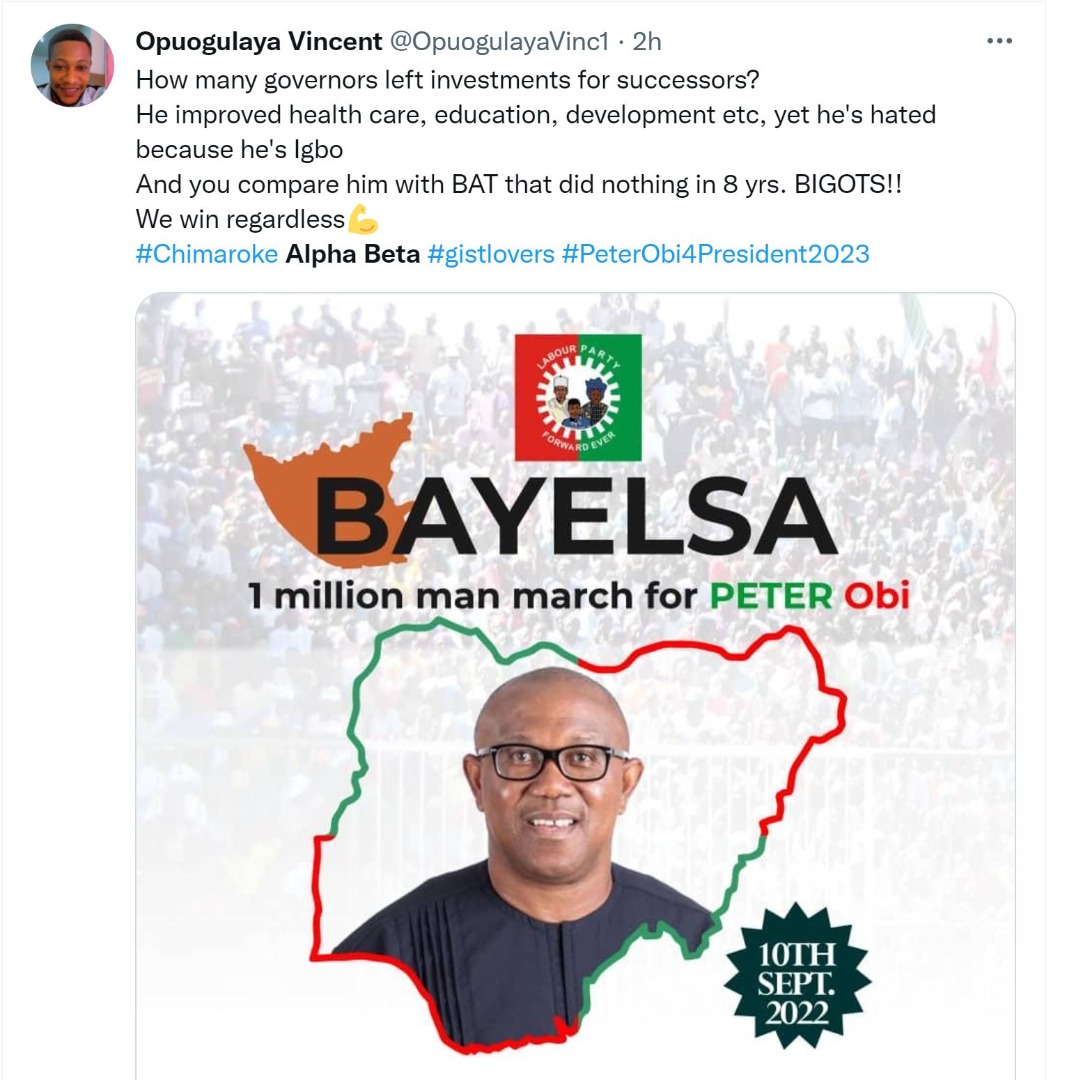Visit the @OpuogulayaVinc1 handle
This screenshot has height=1080, width=1067.
pos(500,41)
